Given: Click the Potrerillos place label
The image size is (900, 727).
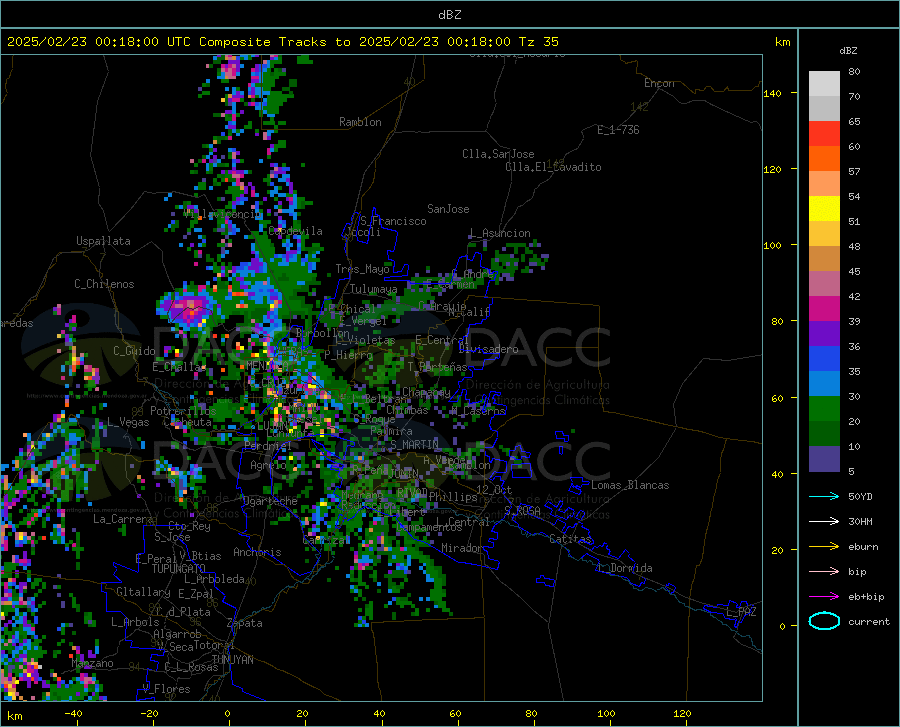Looking at the screenshot, I should (x=183, y=411).
